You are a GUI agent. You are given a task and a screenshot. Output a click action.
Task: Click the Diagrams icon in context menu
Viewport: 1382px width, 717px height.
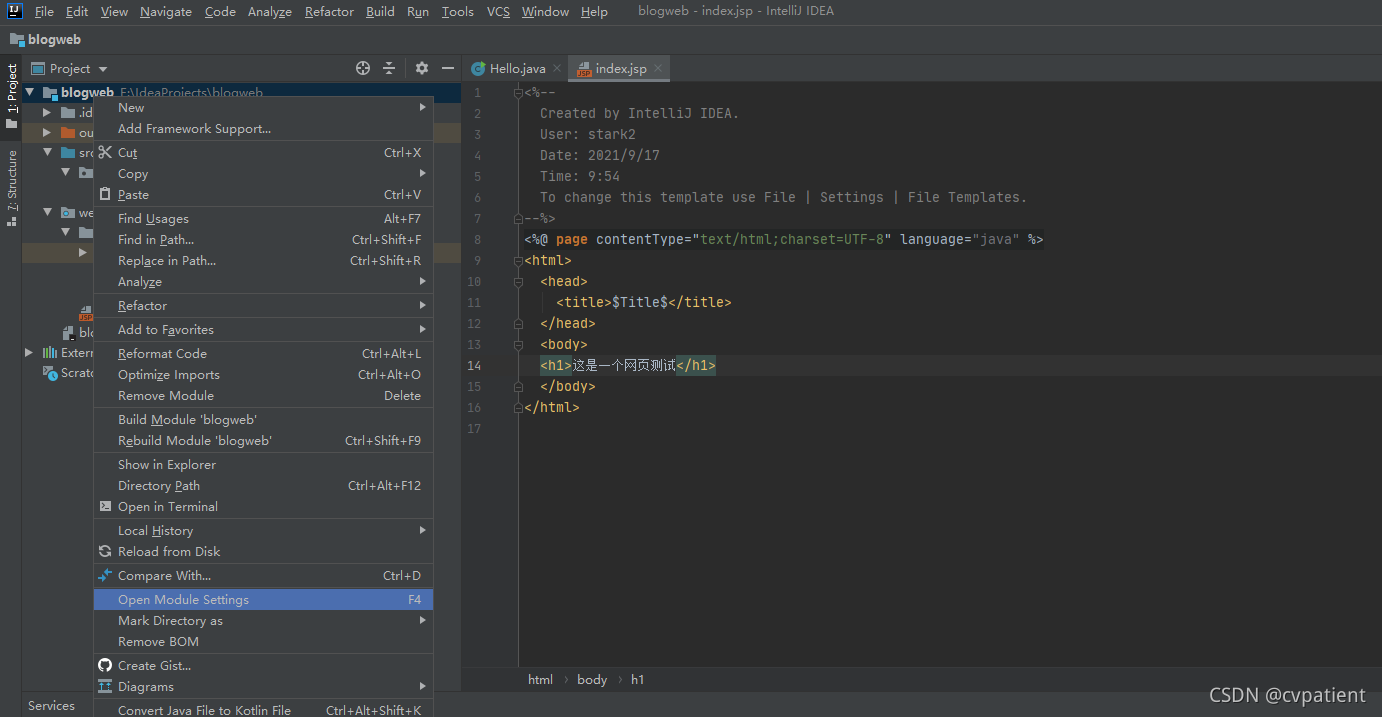(105, 686)
